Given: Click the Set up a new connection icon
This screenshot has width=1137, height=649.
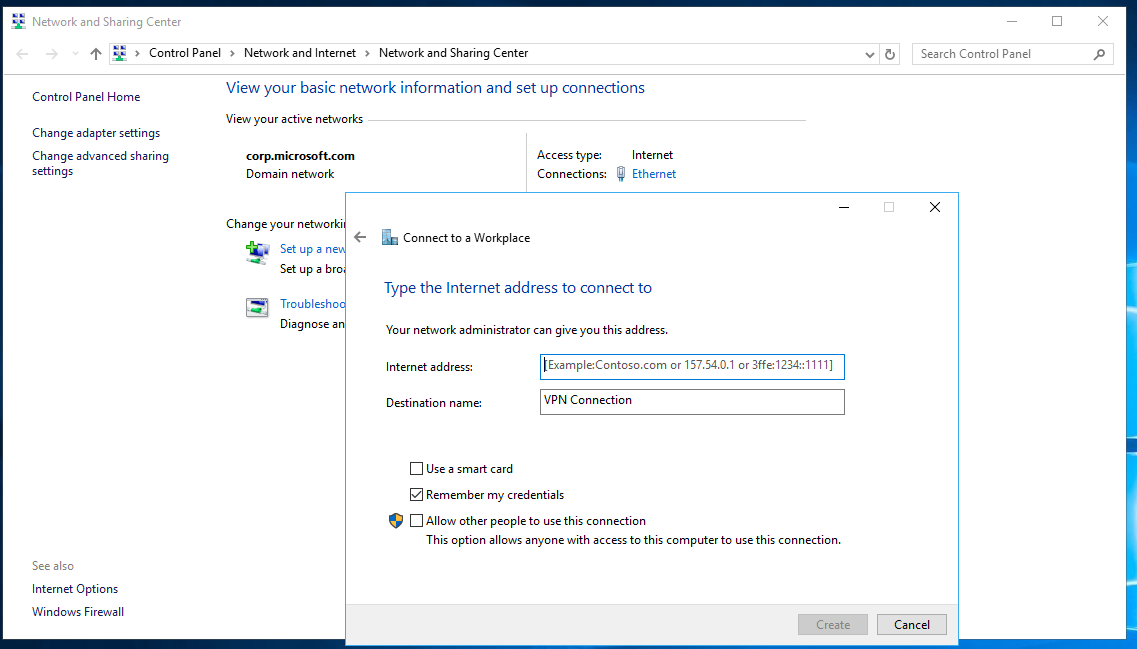Looking at the screenshot, I should 257,252.
